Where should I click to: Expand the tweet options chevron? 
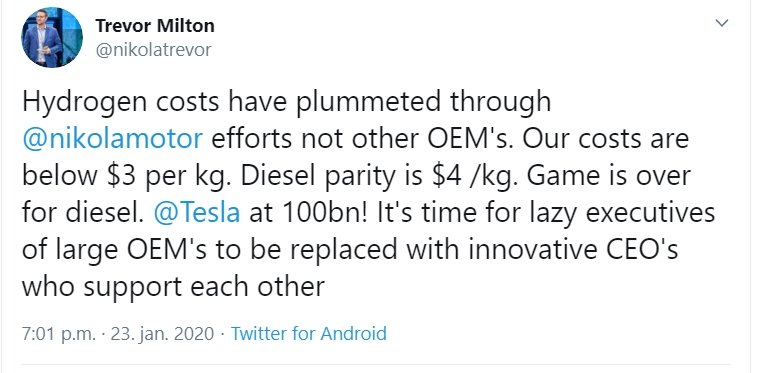pos(721,23)
